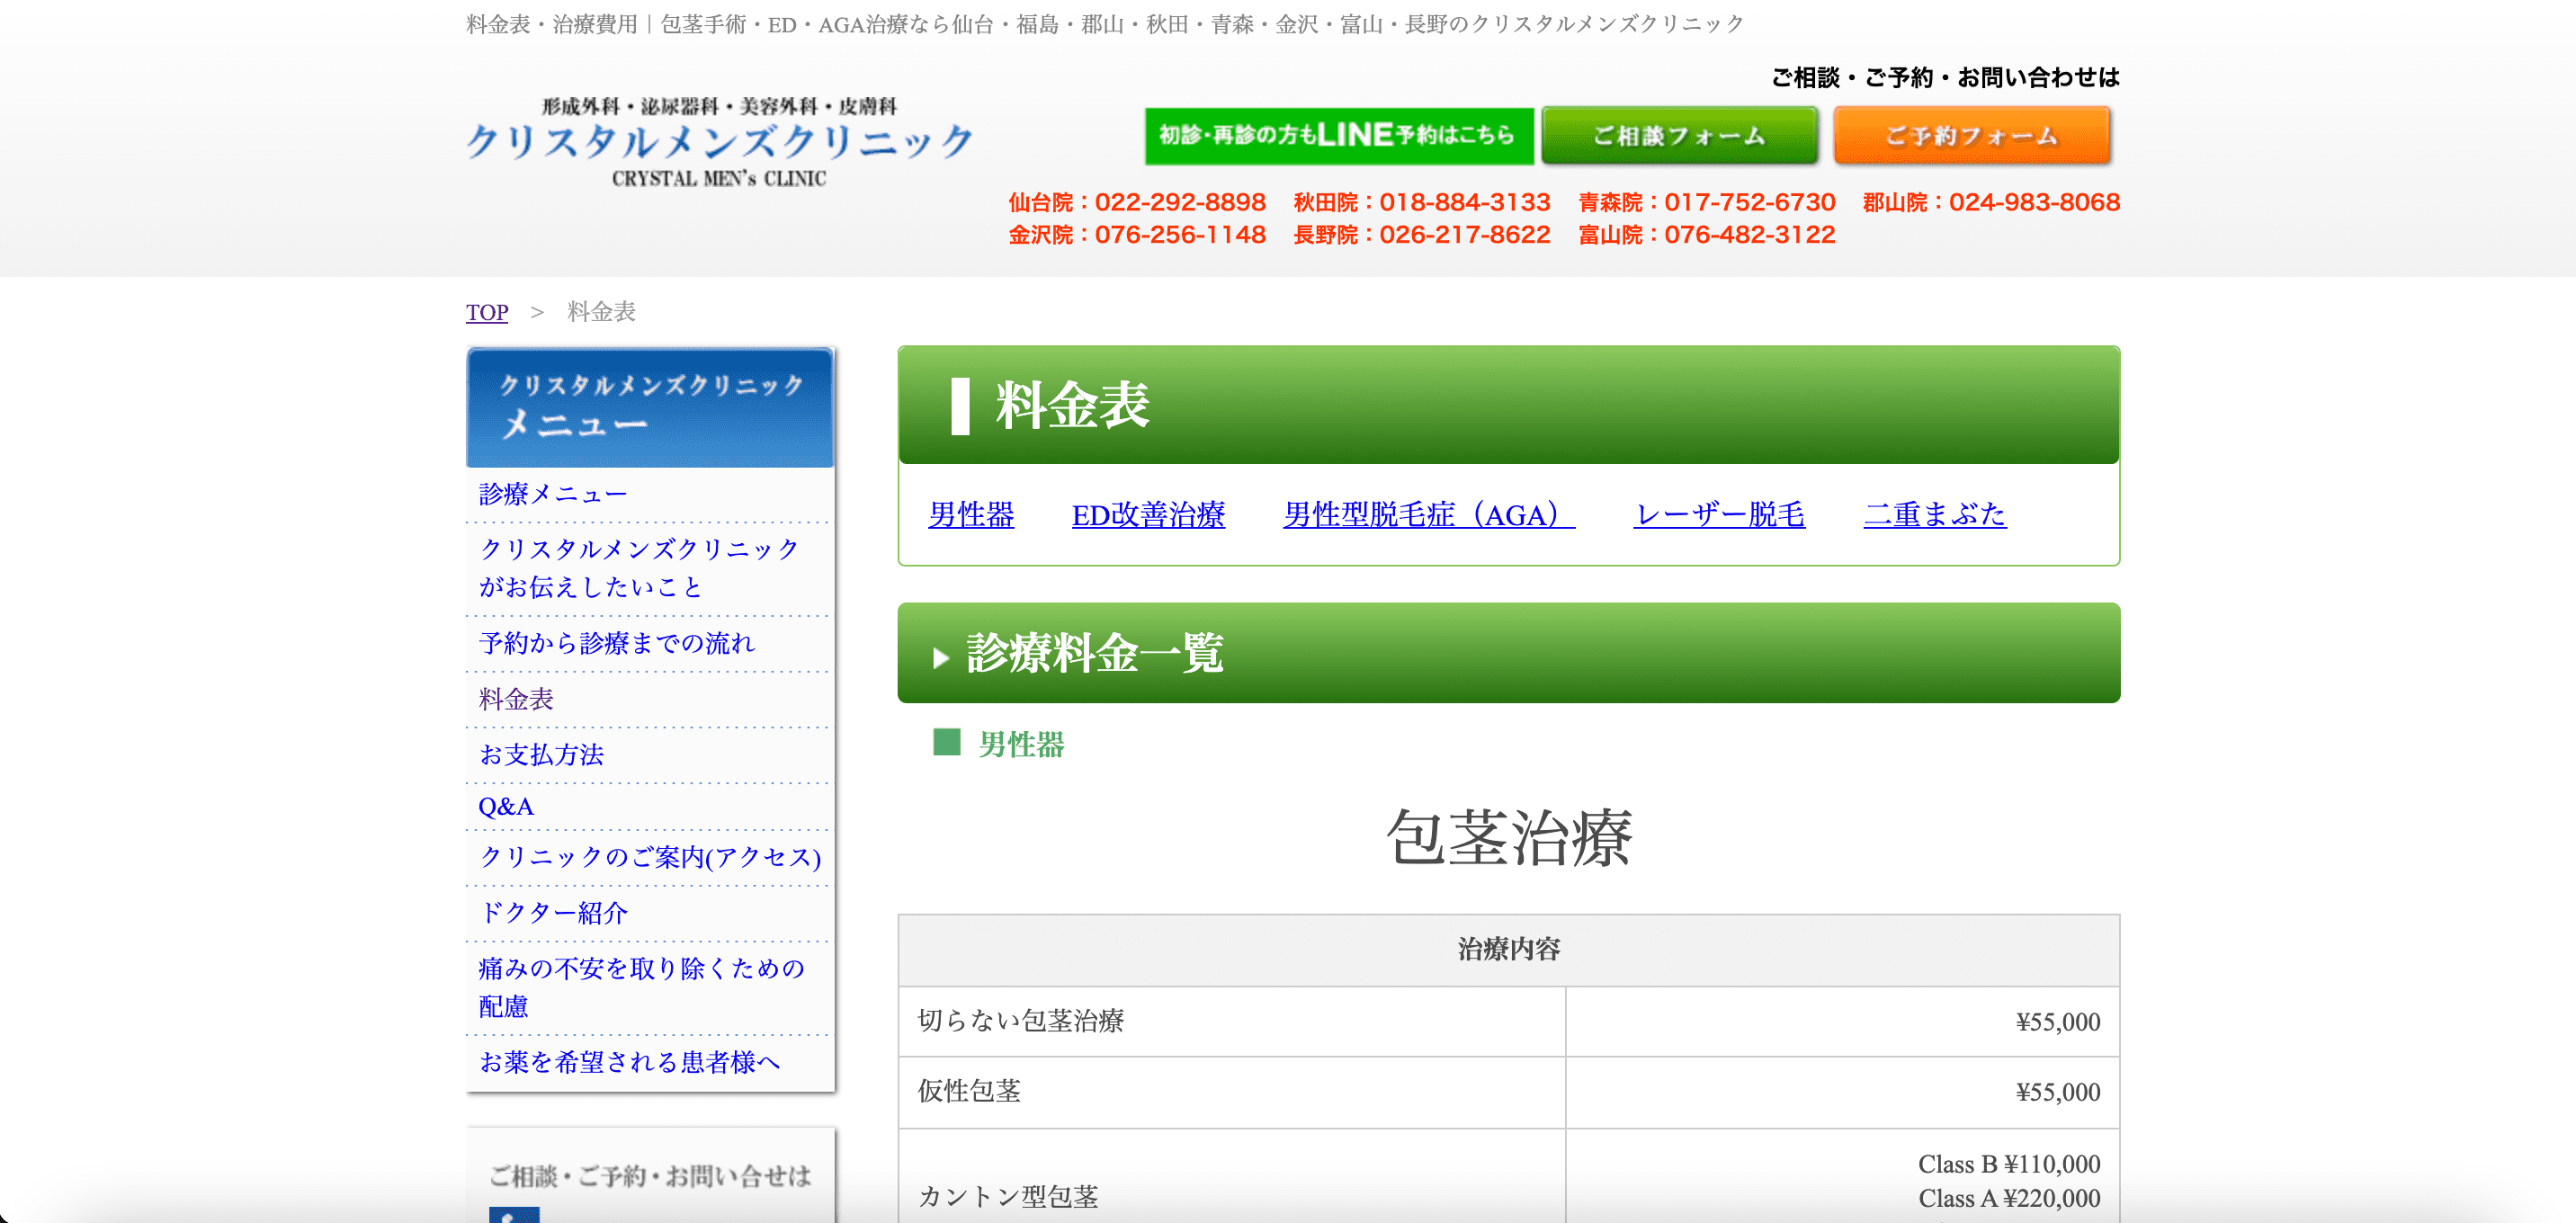The image size is (2576, 1223).
Task: Jump to レーザー脱毛 section link
Action: point(1718,514)
